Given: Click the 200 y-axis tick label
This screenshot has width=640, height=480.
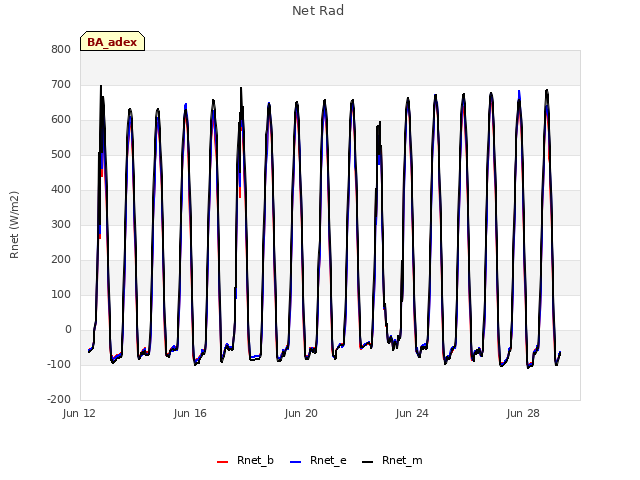Looking at the screenshot, I should 61,260.
